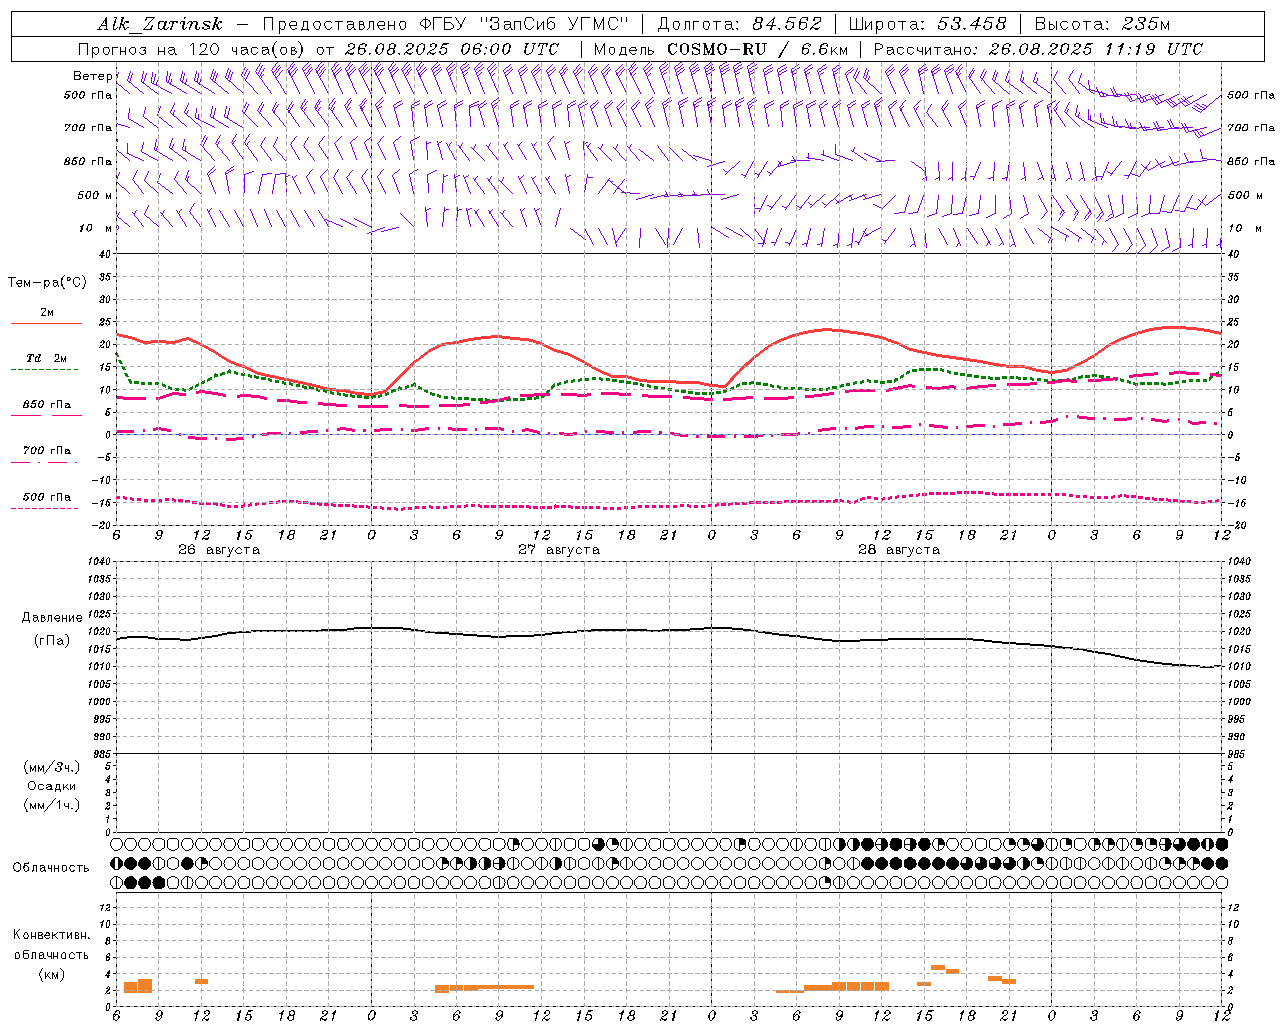The height and width of the screenshot is (1024, 1280).
Task: Click the "Долгота: 84.562" header value
Action: click(x=739, y=24)
